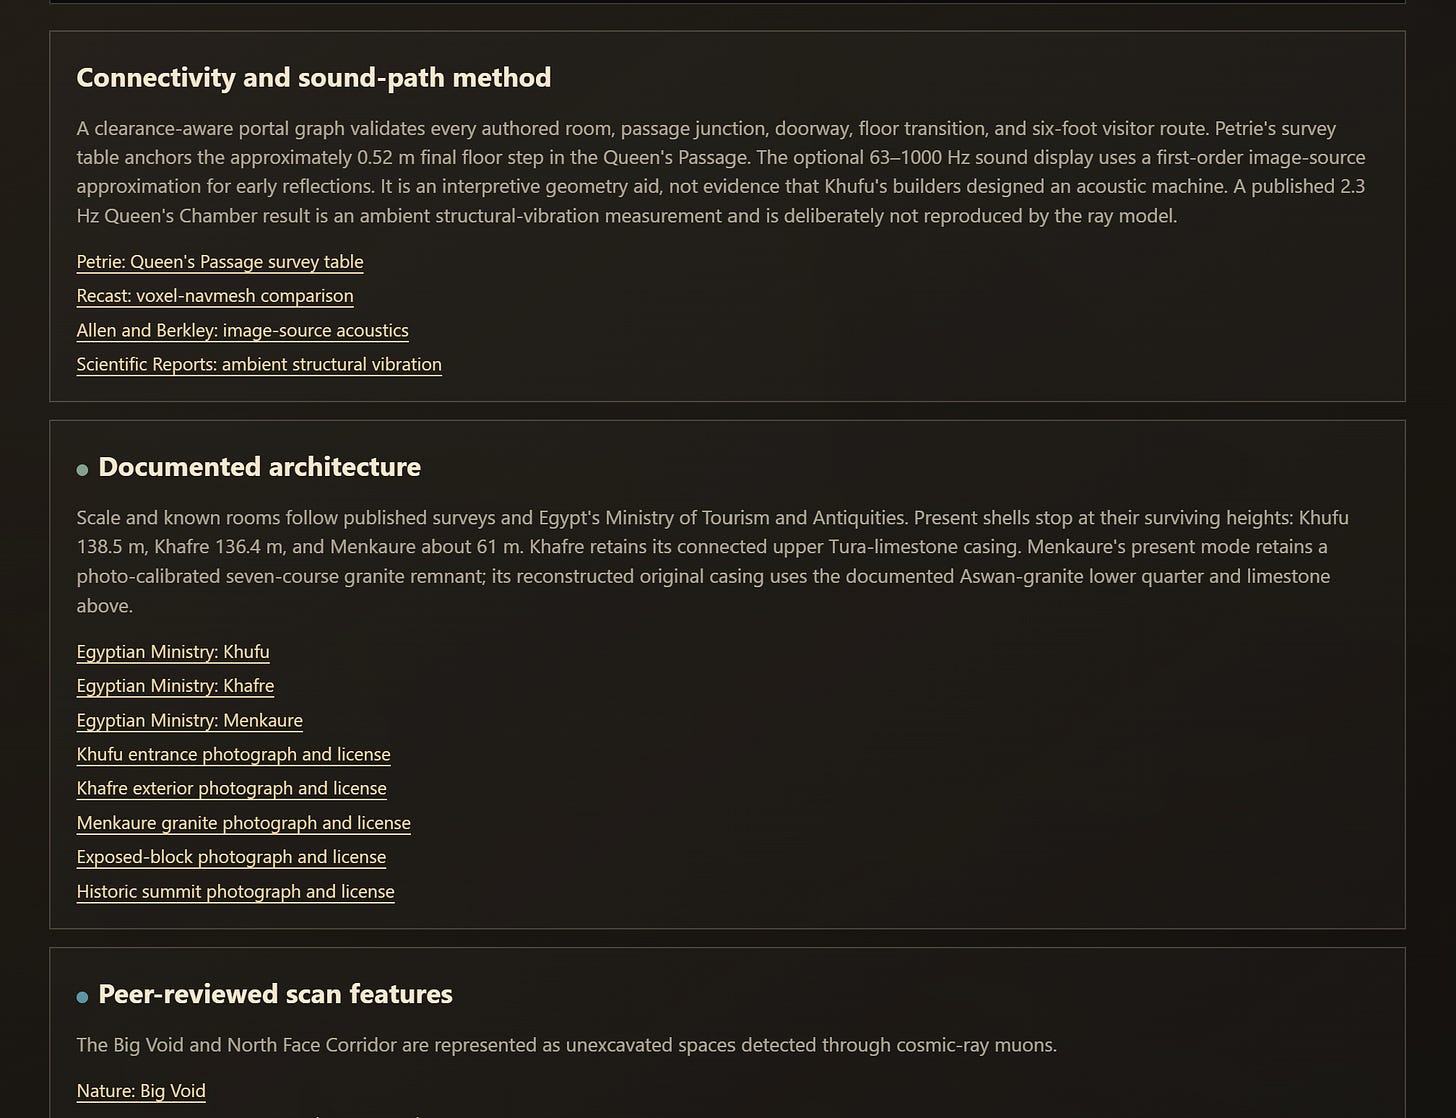
Task: Click the Khufu 138.5 m description paragraph
Action: pyautogui.click(x=713, y=561)
